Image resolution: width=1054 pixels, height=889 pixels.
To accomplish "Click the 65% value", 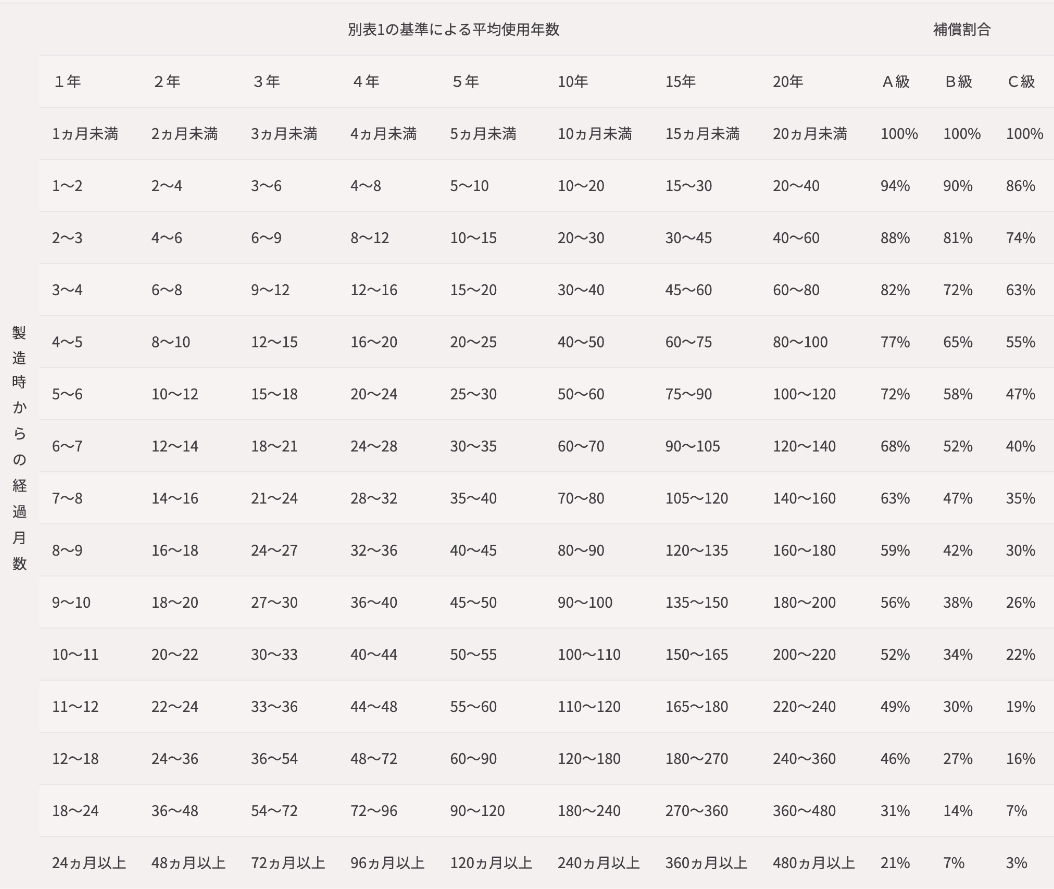I will point(958,342).
